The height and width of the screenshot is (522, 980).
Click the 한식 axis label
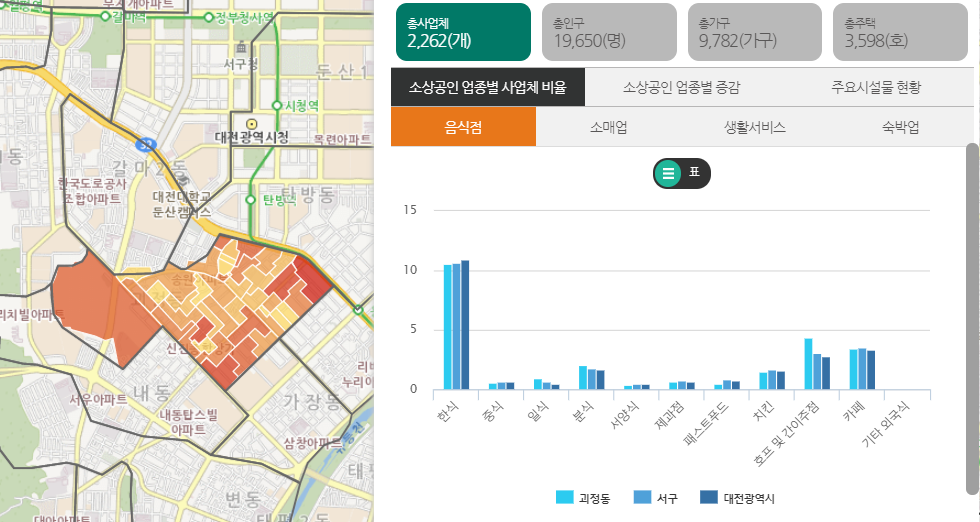click(448, 412)
